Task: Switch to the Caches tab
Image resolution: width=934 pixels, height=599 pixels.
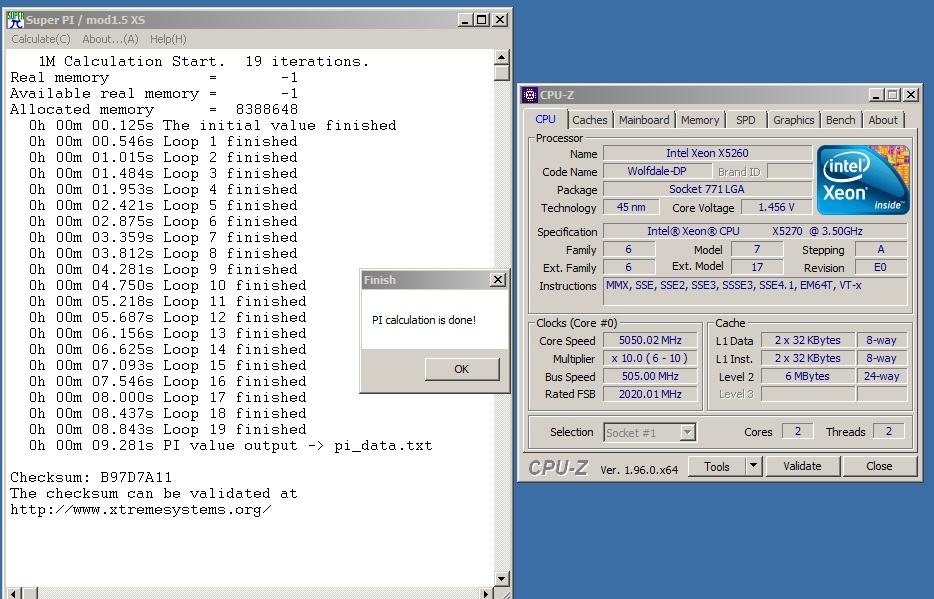Action: click(589, 120)
